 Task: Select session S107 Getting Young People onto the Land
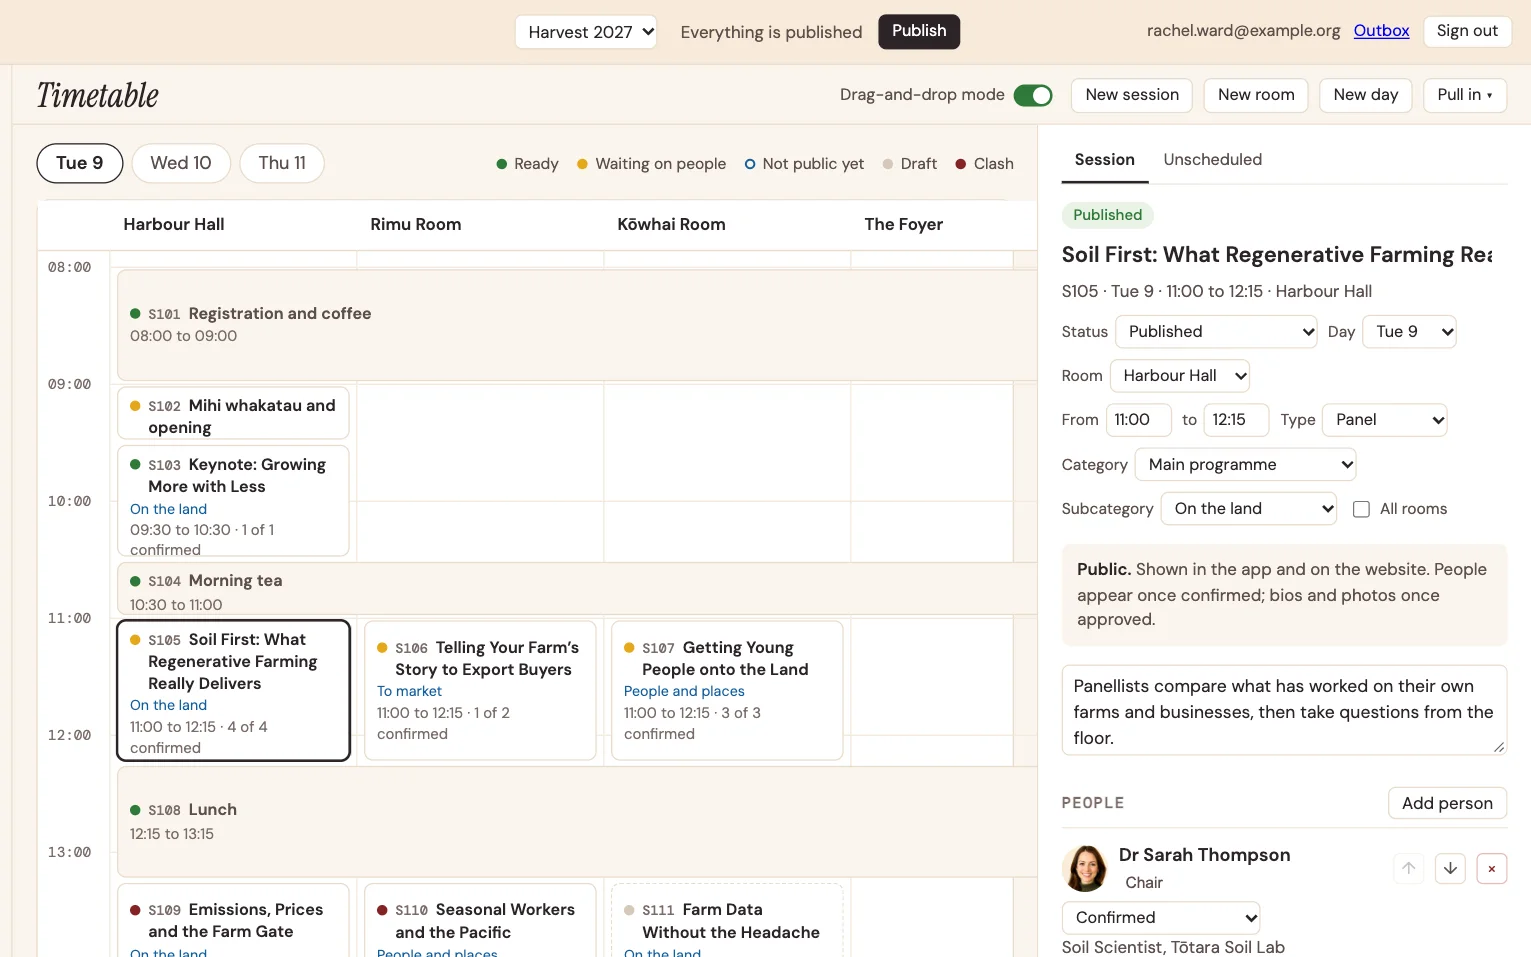pos(727,691)
